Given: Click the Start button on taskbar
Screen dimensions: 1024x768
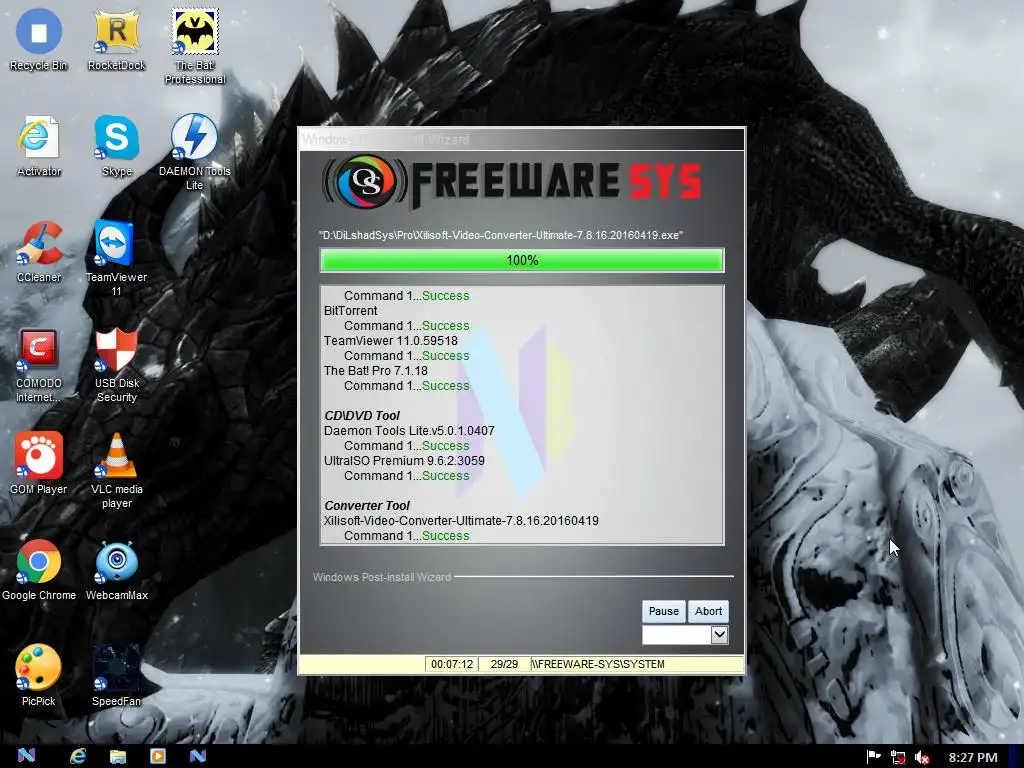Looking at the screenshot, I should click(x=26, y=756).
